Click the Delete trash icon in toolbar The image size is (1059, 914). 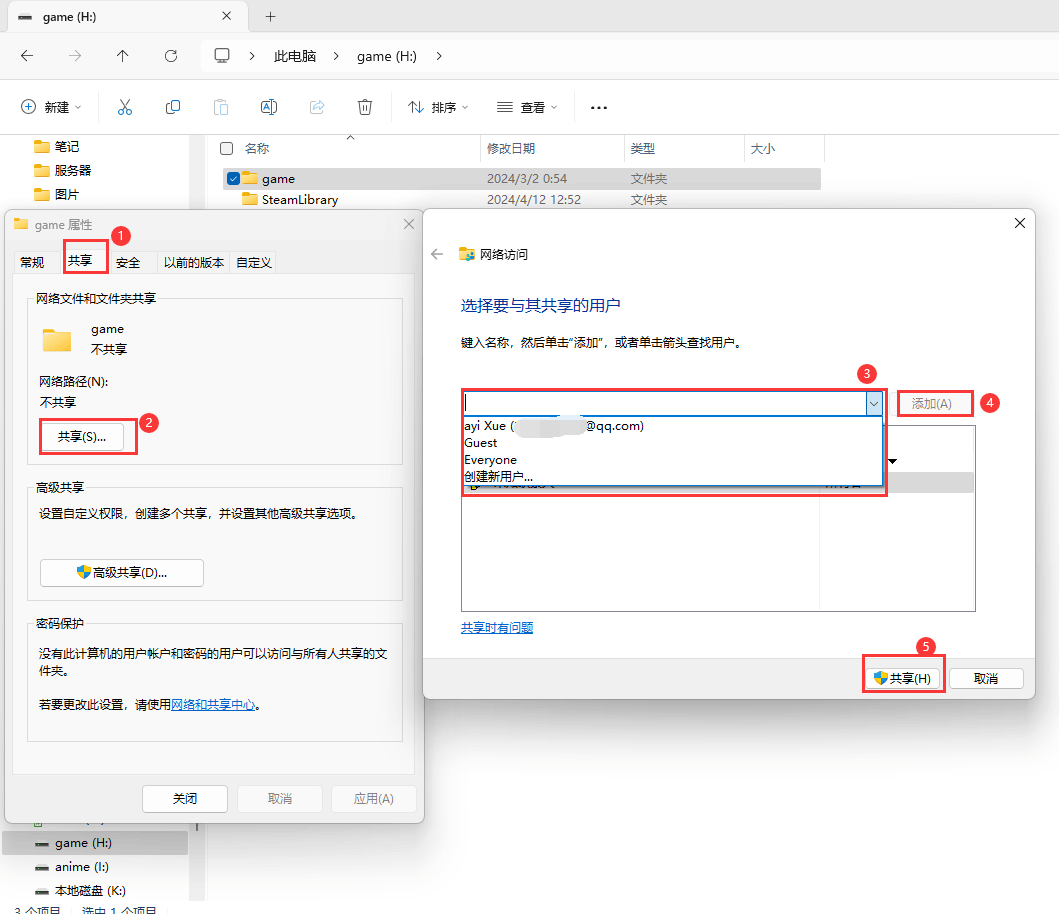click(x=365, y=107)
